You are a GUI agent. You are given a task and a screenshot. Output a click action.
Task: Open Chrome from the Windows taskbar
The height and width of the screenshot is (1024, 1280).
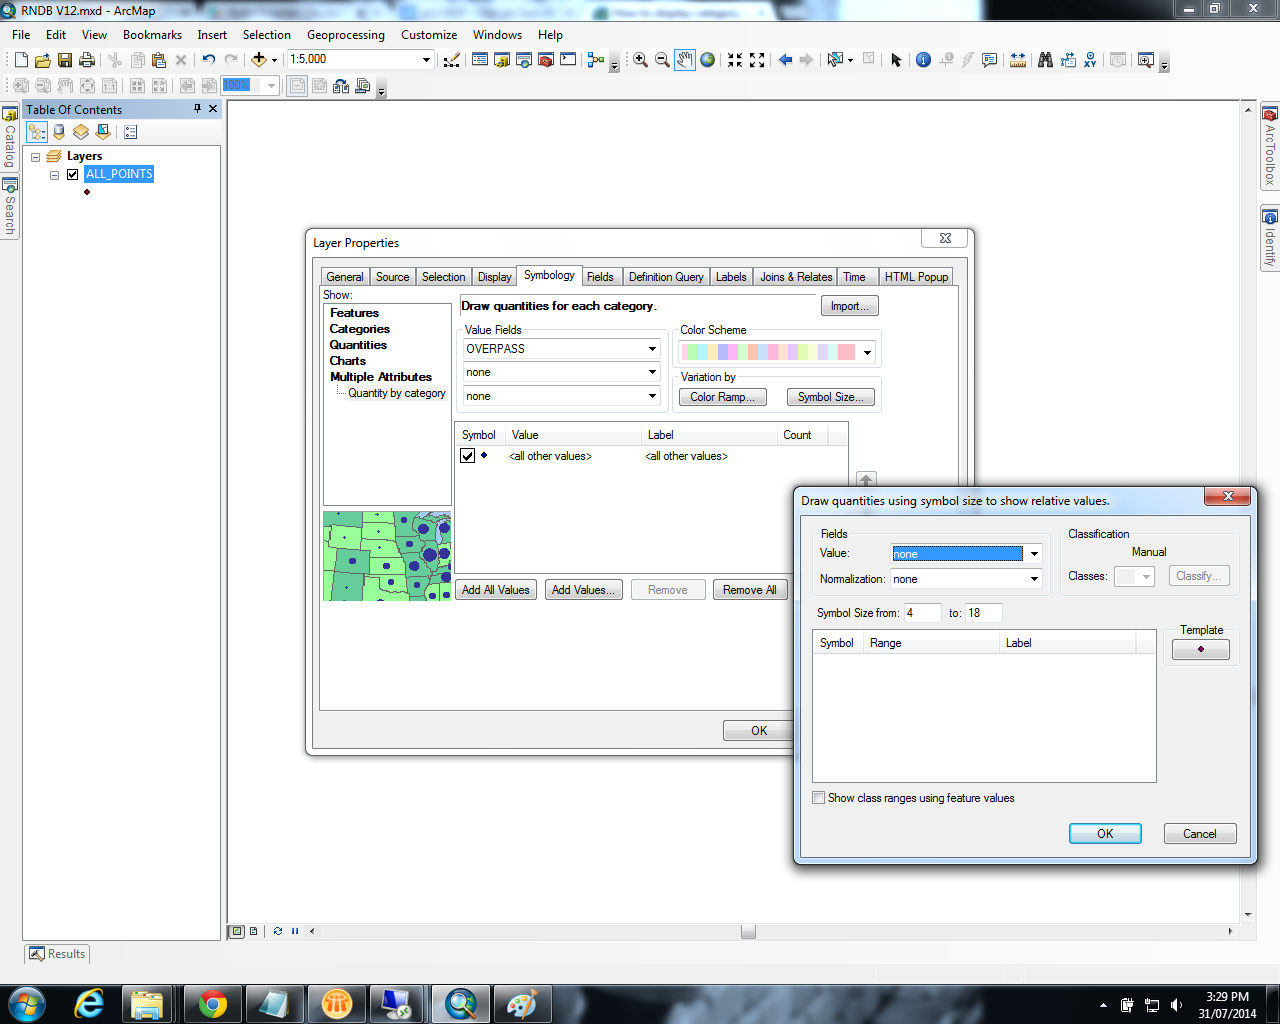[212, 1003]
